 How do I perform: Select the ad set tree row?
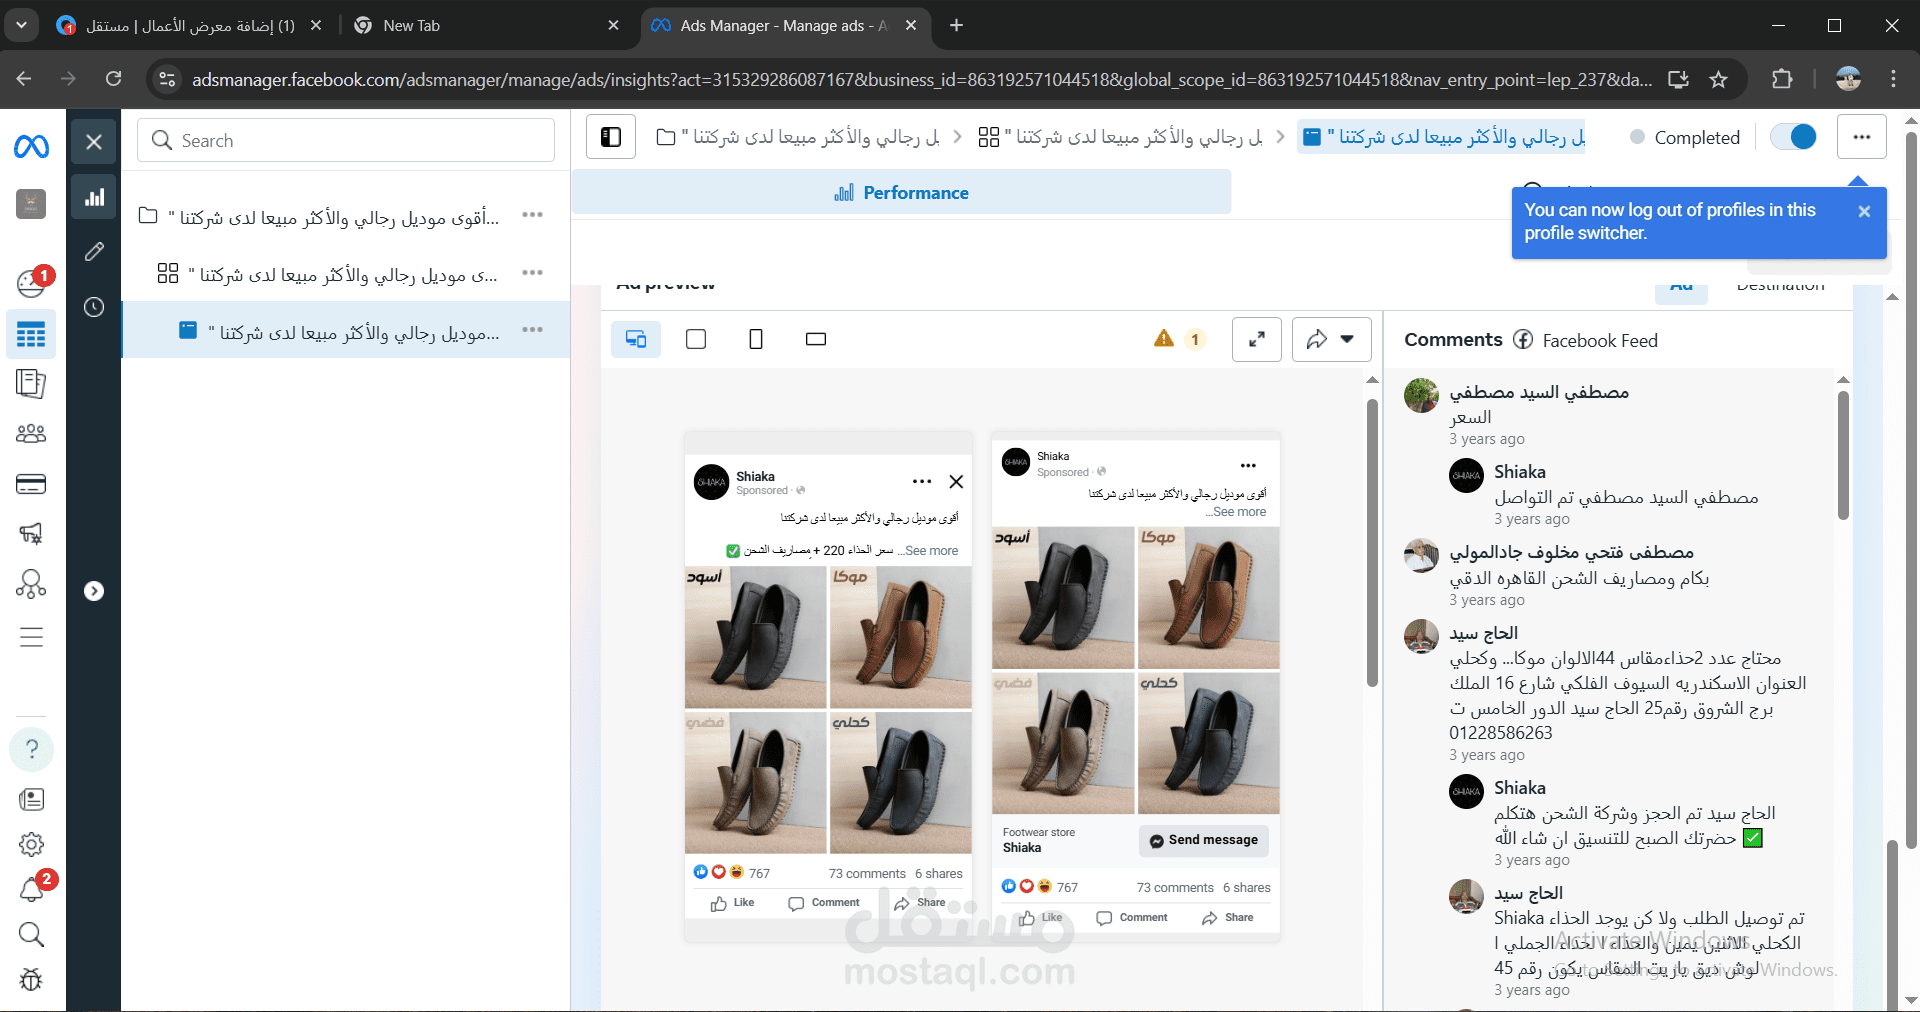coord(345,273)
